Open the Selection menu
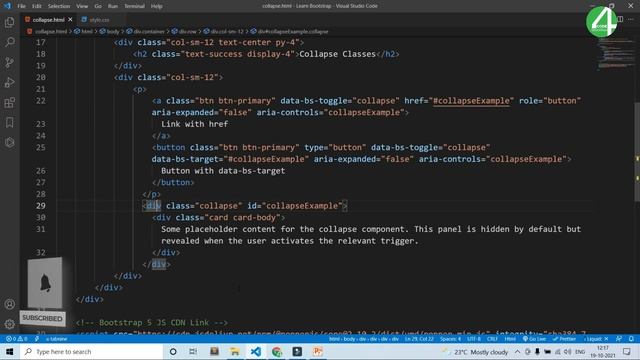 coord(59,6)
